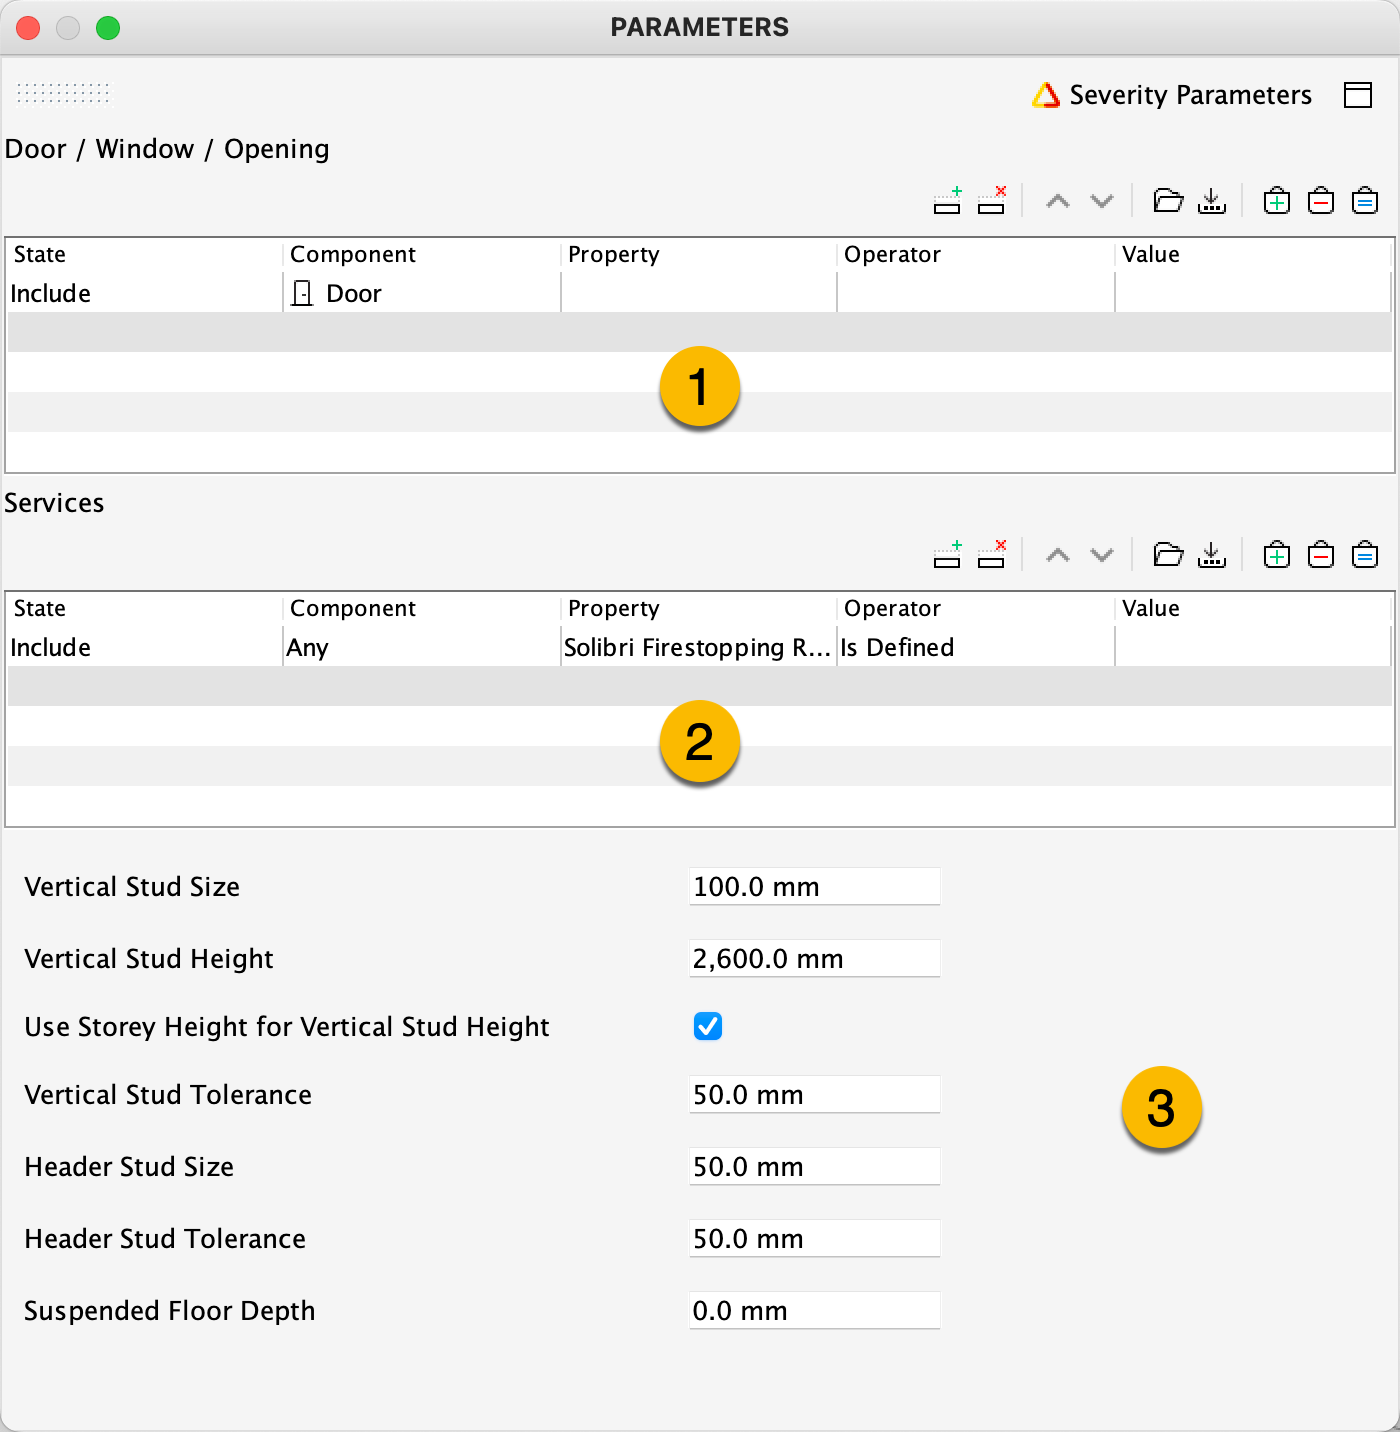The height and width of the screenshot is (1432, 1400).
Task: Click State column header in Door/Window/Opening table
Action: (x=145, y=254)
